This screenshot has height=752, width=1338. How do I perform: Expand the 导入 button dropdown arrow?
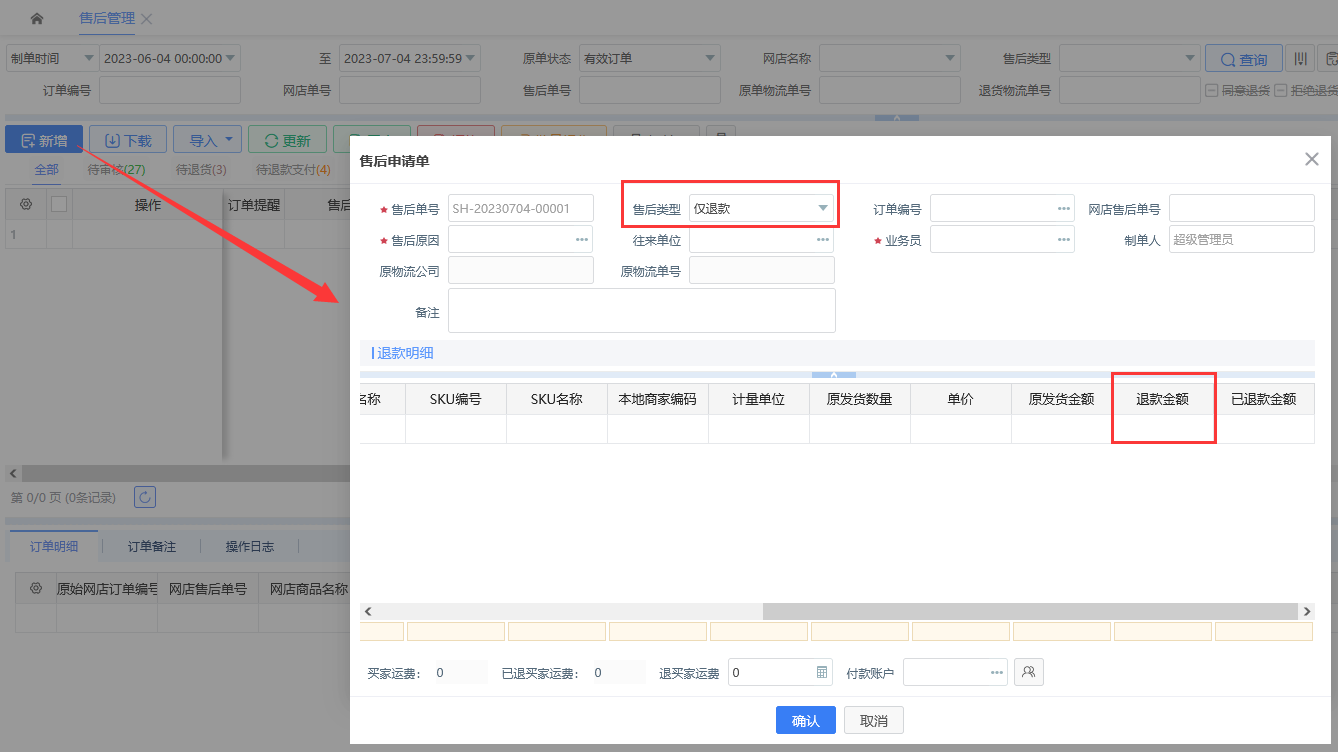230,140
